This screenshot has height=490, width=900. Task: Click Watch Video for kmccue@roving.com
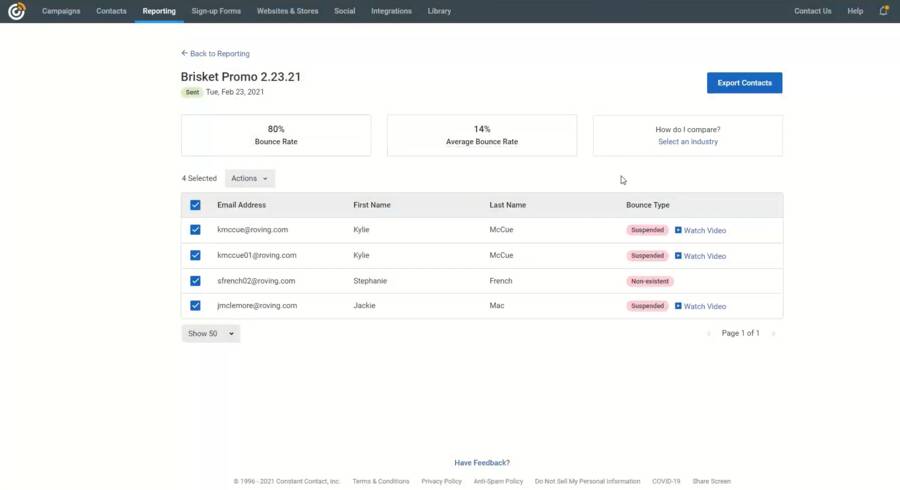pyautogui.click(x=705, y=231)
